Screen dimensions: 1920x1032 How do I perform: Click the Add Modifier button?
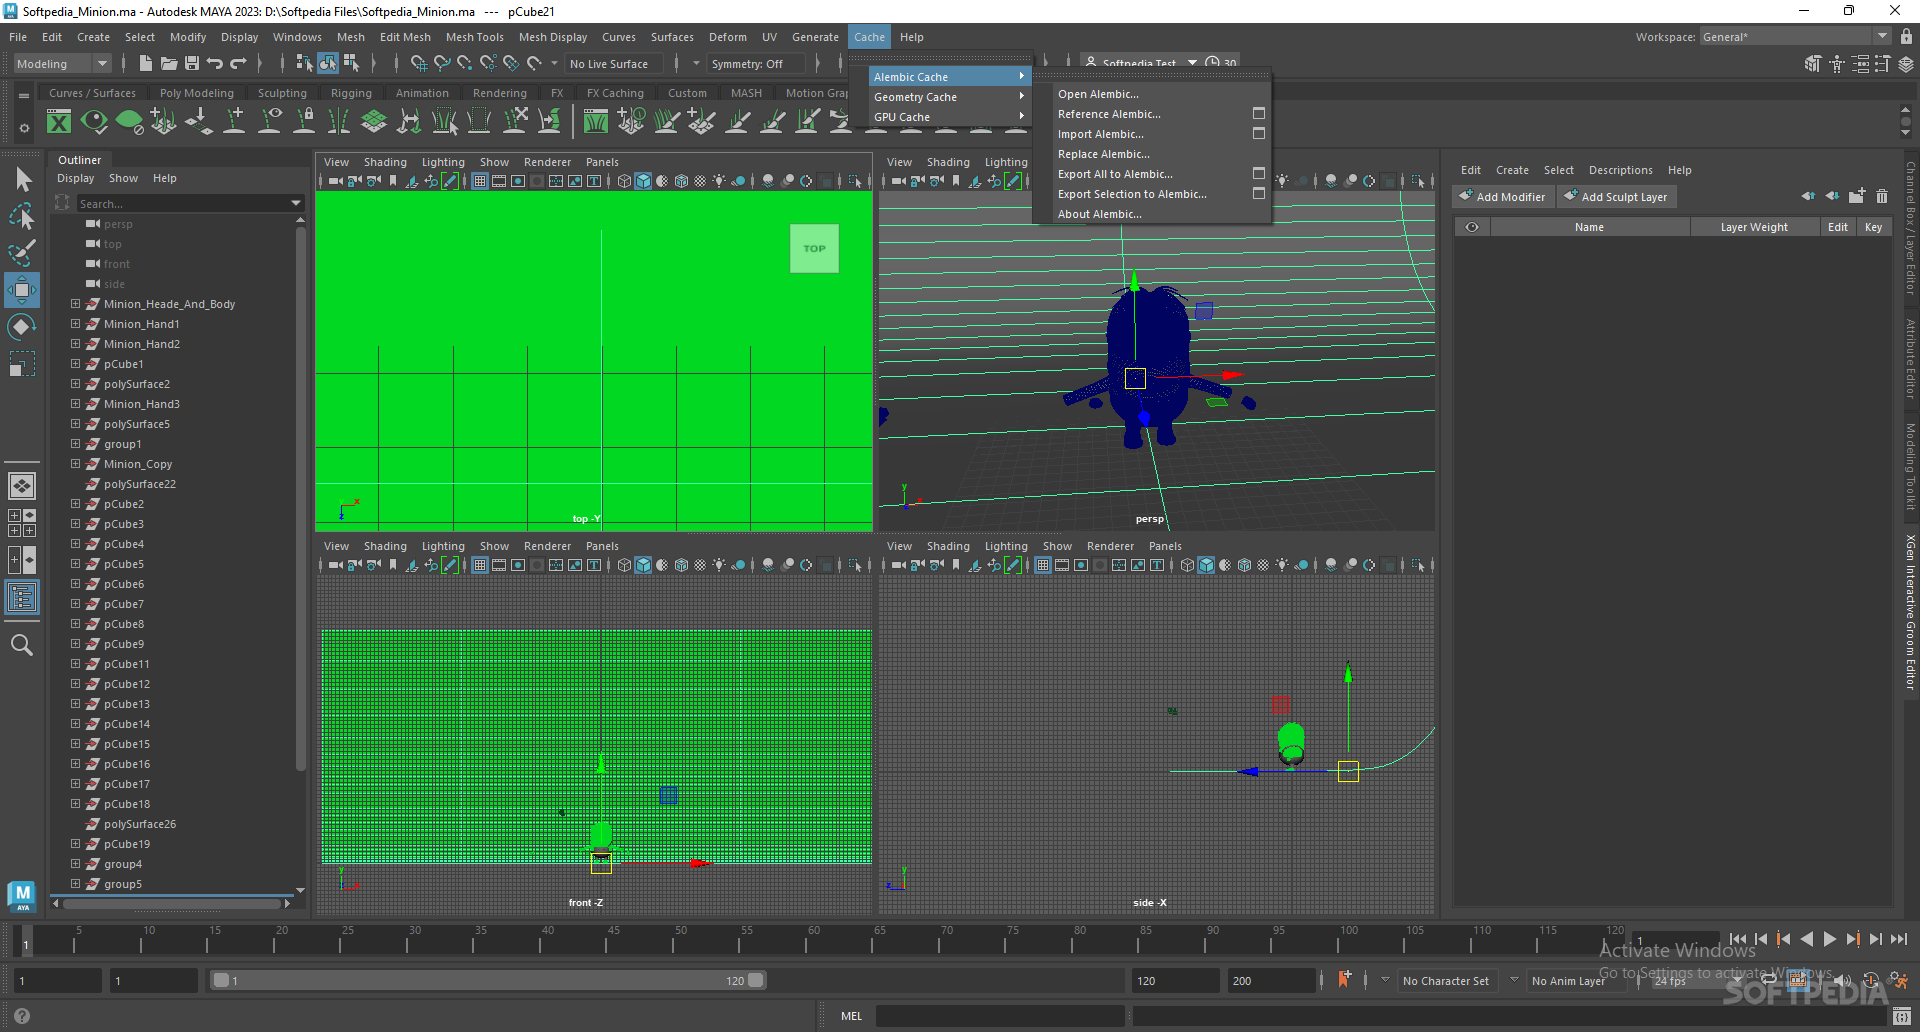pos(1502,196)
